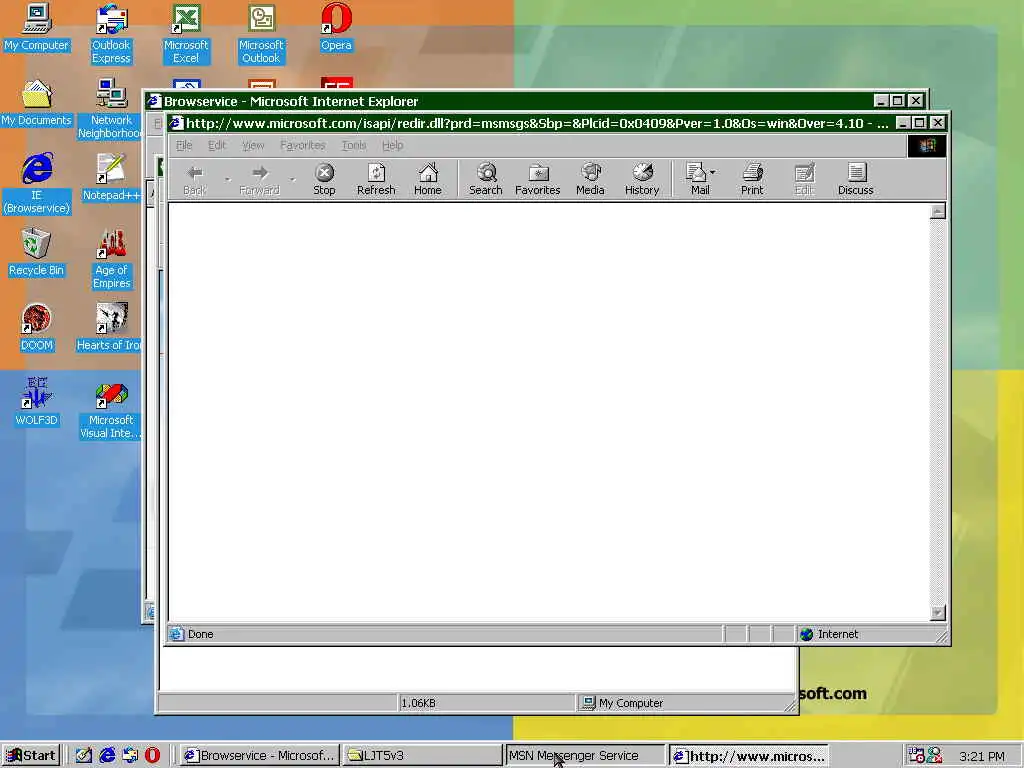The height and width of the screenshot is (768, 1024).
Task: Click the scroll up arrow in browser
Action: (x=938, y=211)
